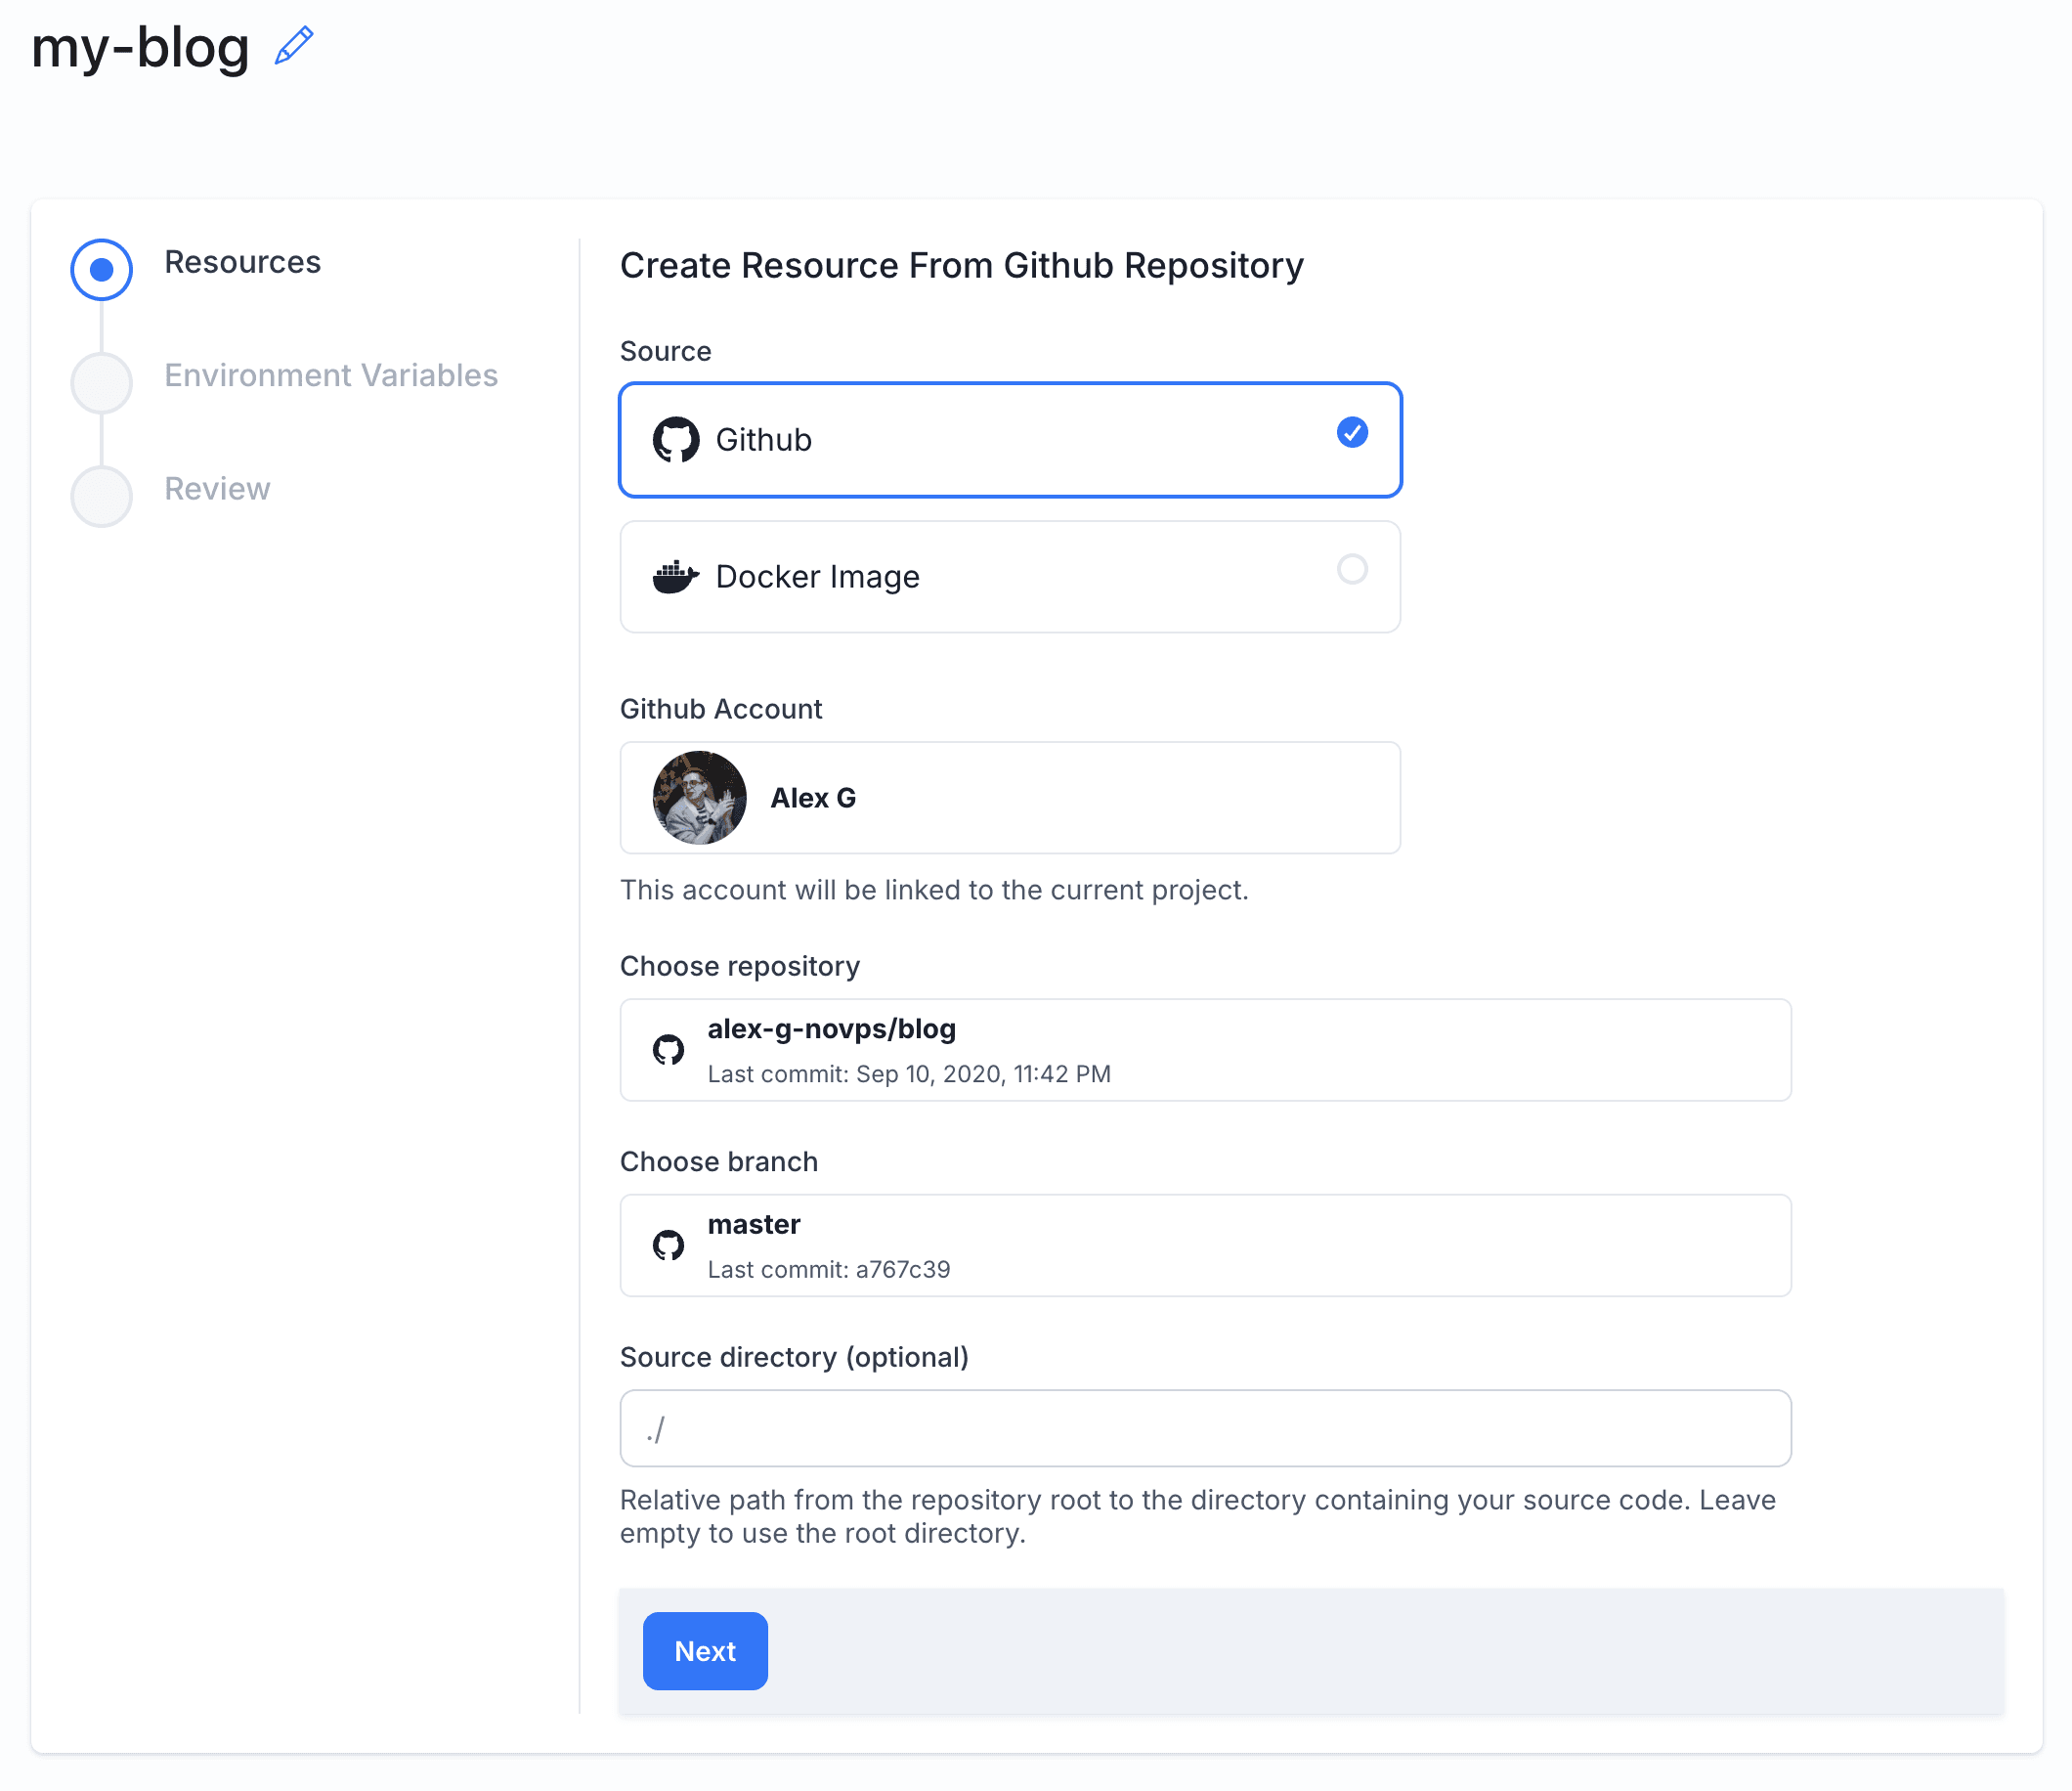The image size is (2072, 1791).
Task: Click the Docker whale icon
Action: pos(675,576)
